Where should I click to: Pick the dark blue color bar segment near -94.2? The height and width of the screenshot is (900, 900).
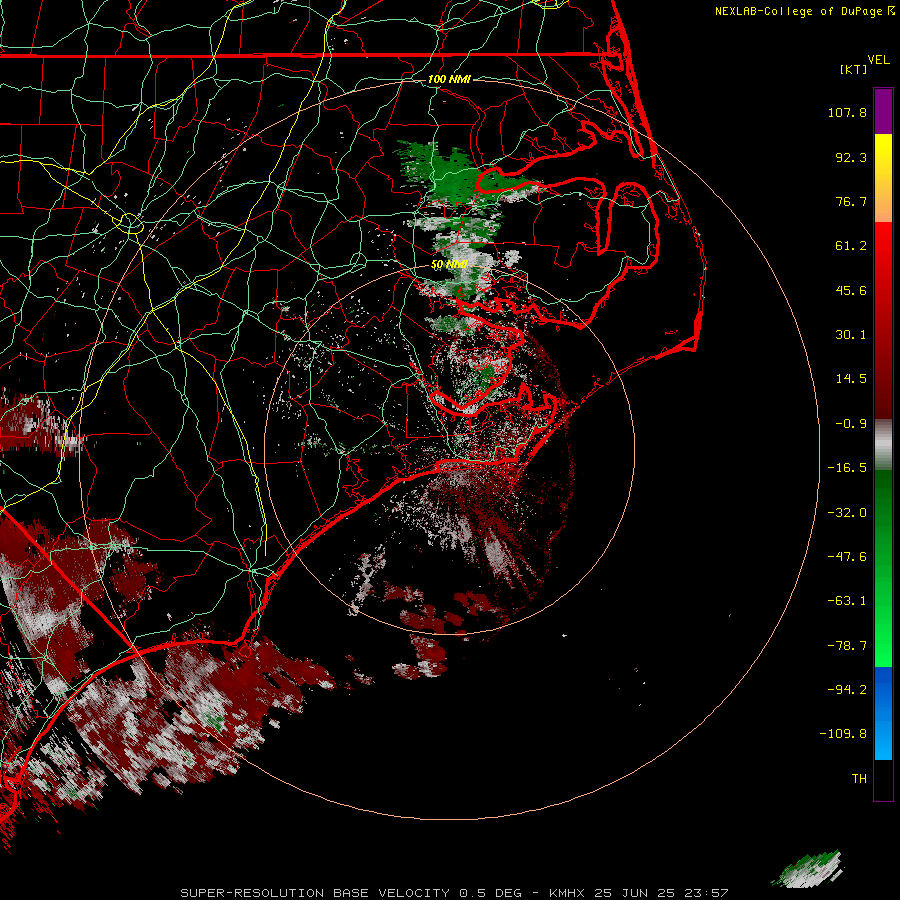(883, 689)
